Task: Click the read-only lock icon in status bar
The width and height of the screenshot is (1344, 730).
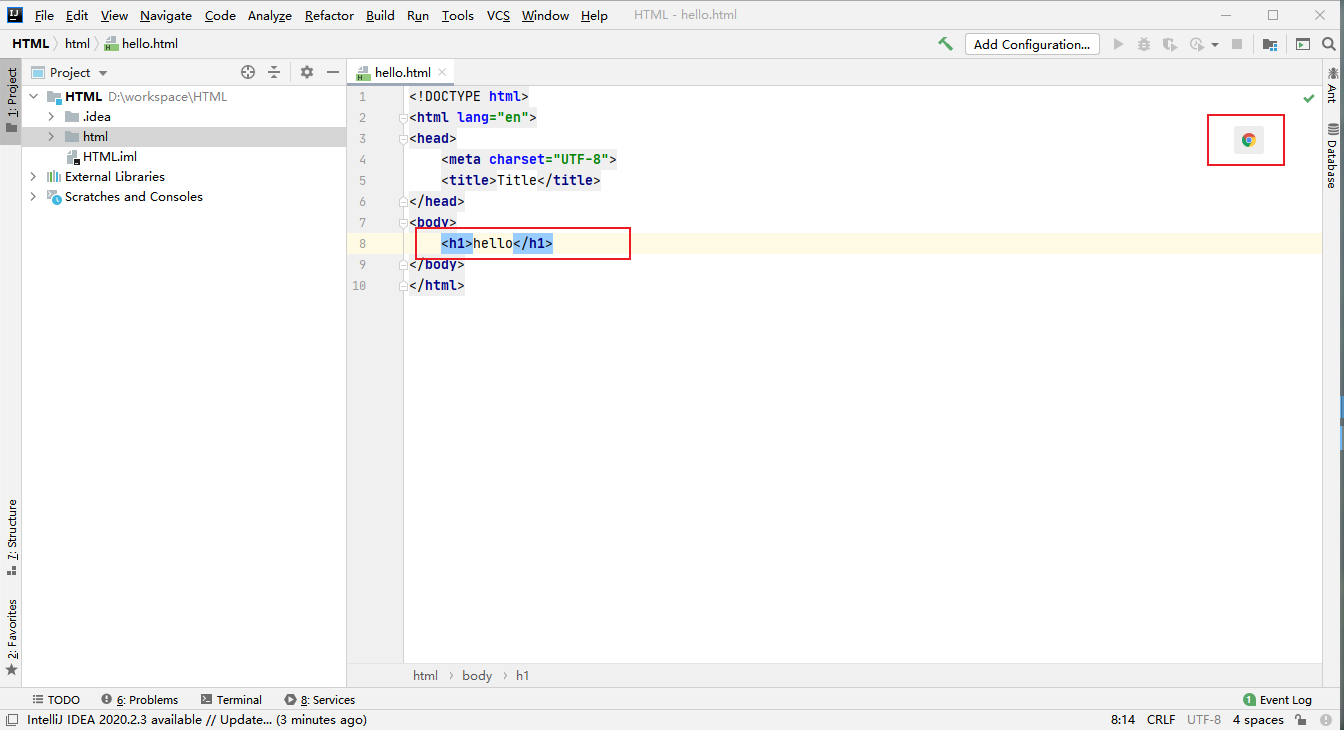Action: pos(1301,720)
